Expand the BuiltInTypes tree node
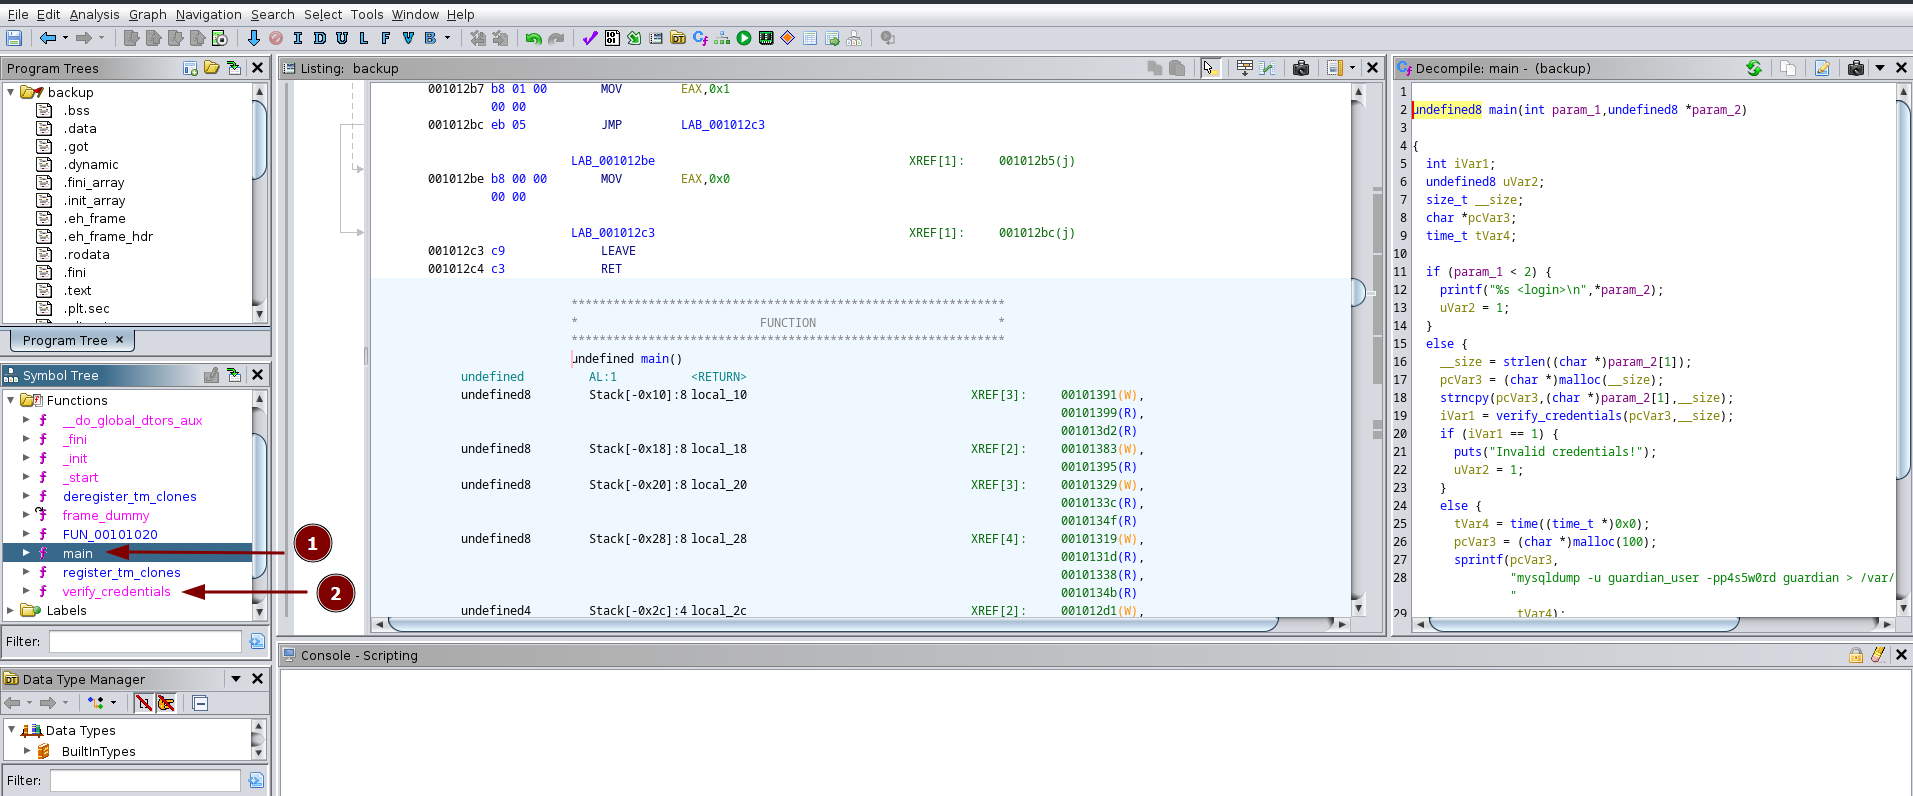Screen dimensions: 1913x796 [27, 751]
